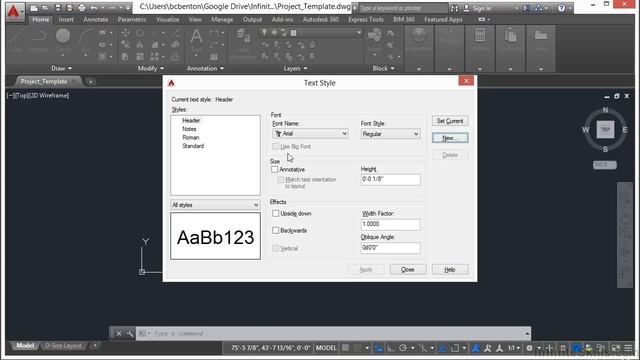Click the Oblique Angle input field

click(x=391, y=248)
